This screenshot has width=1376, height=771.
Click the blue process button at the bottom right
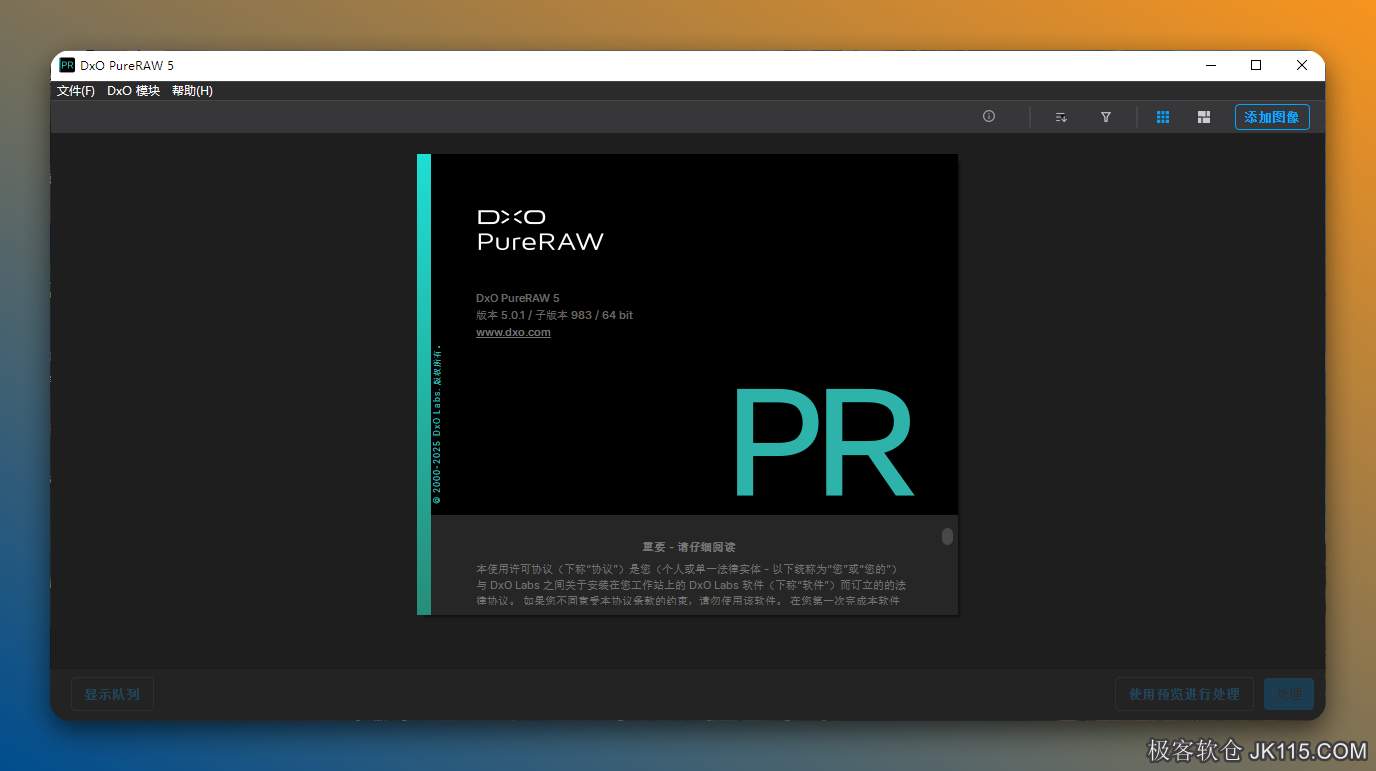pos(1289,694)
